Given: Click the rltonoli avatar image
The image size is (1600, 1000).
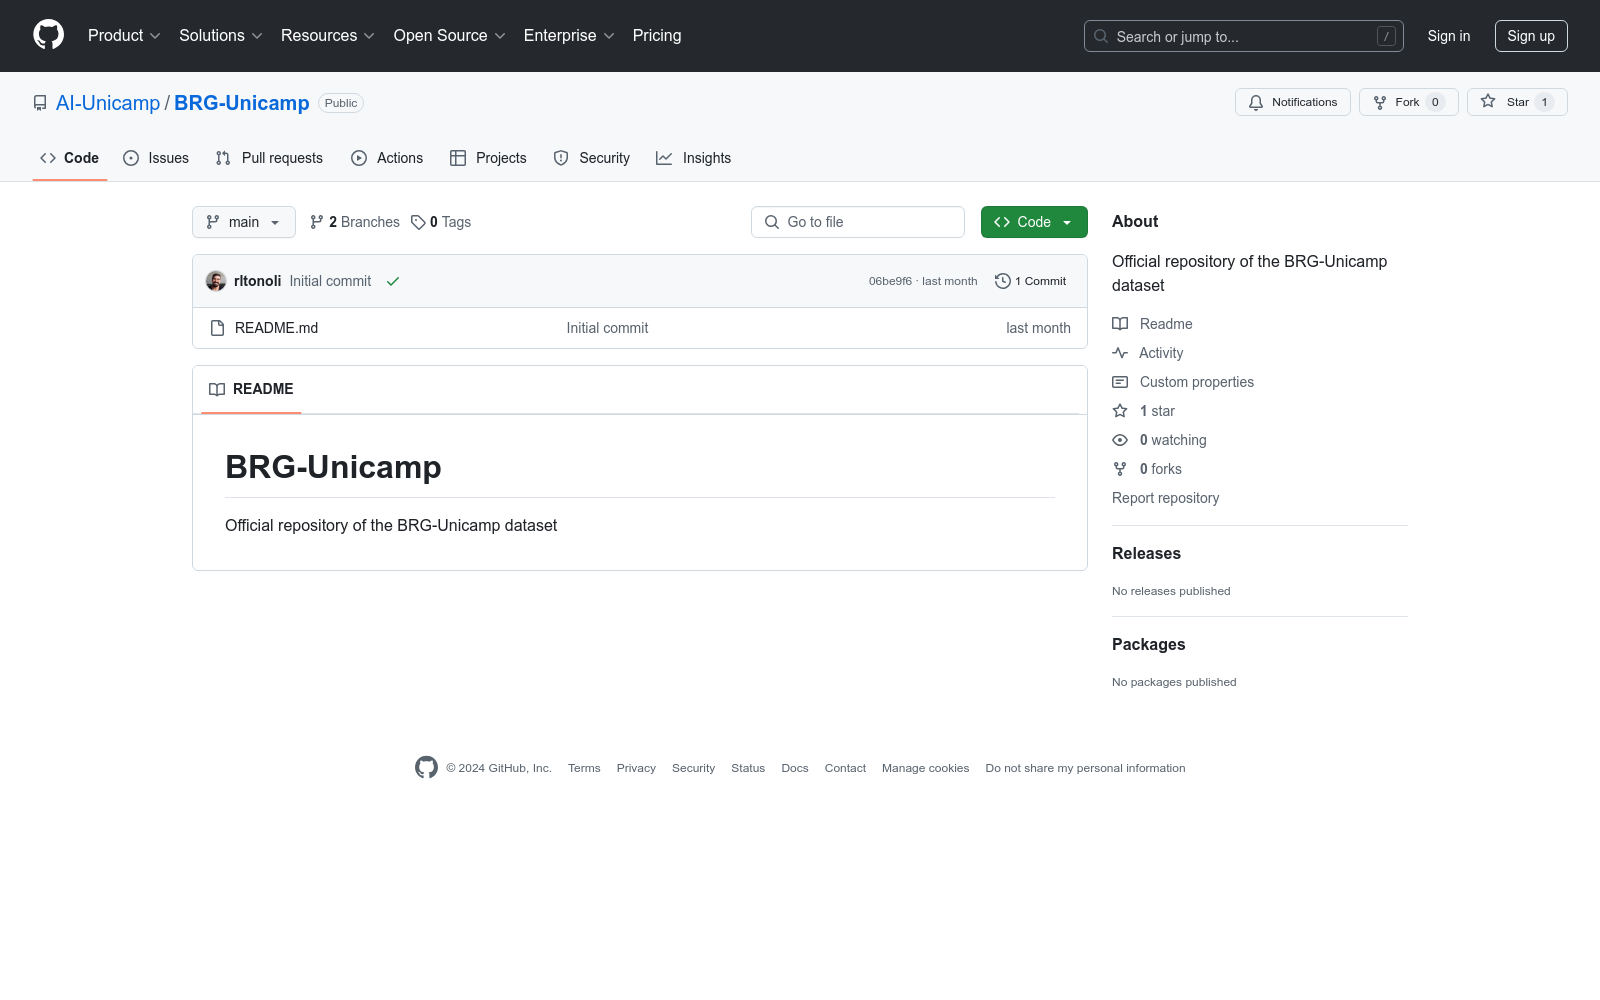Looking at the screenshot, I should pyautogui.click(x=216, y=281).
